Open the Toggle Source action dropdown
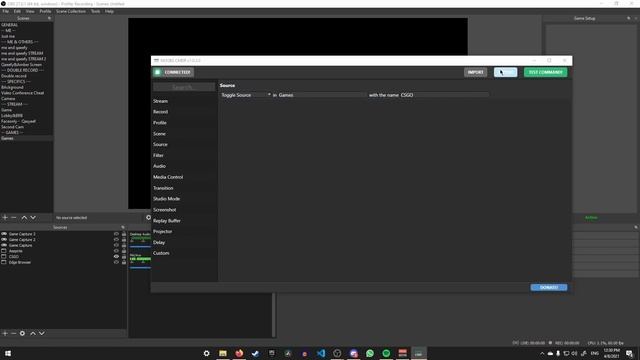 246,95
